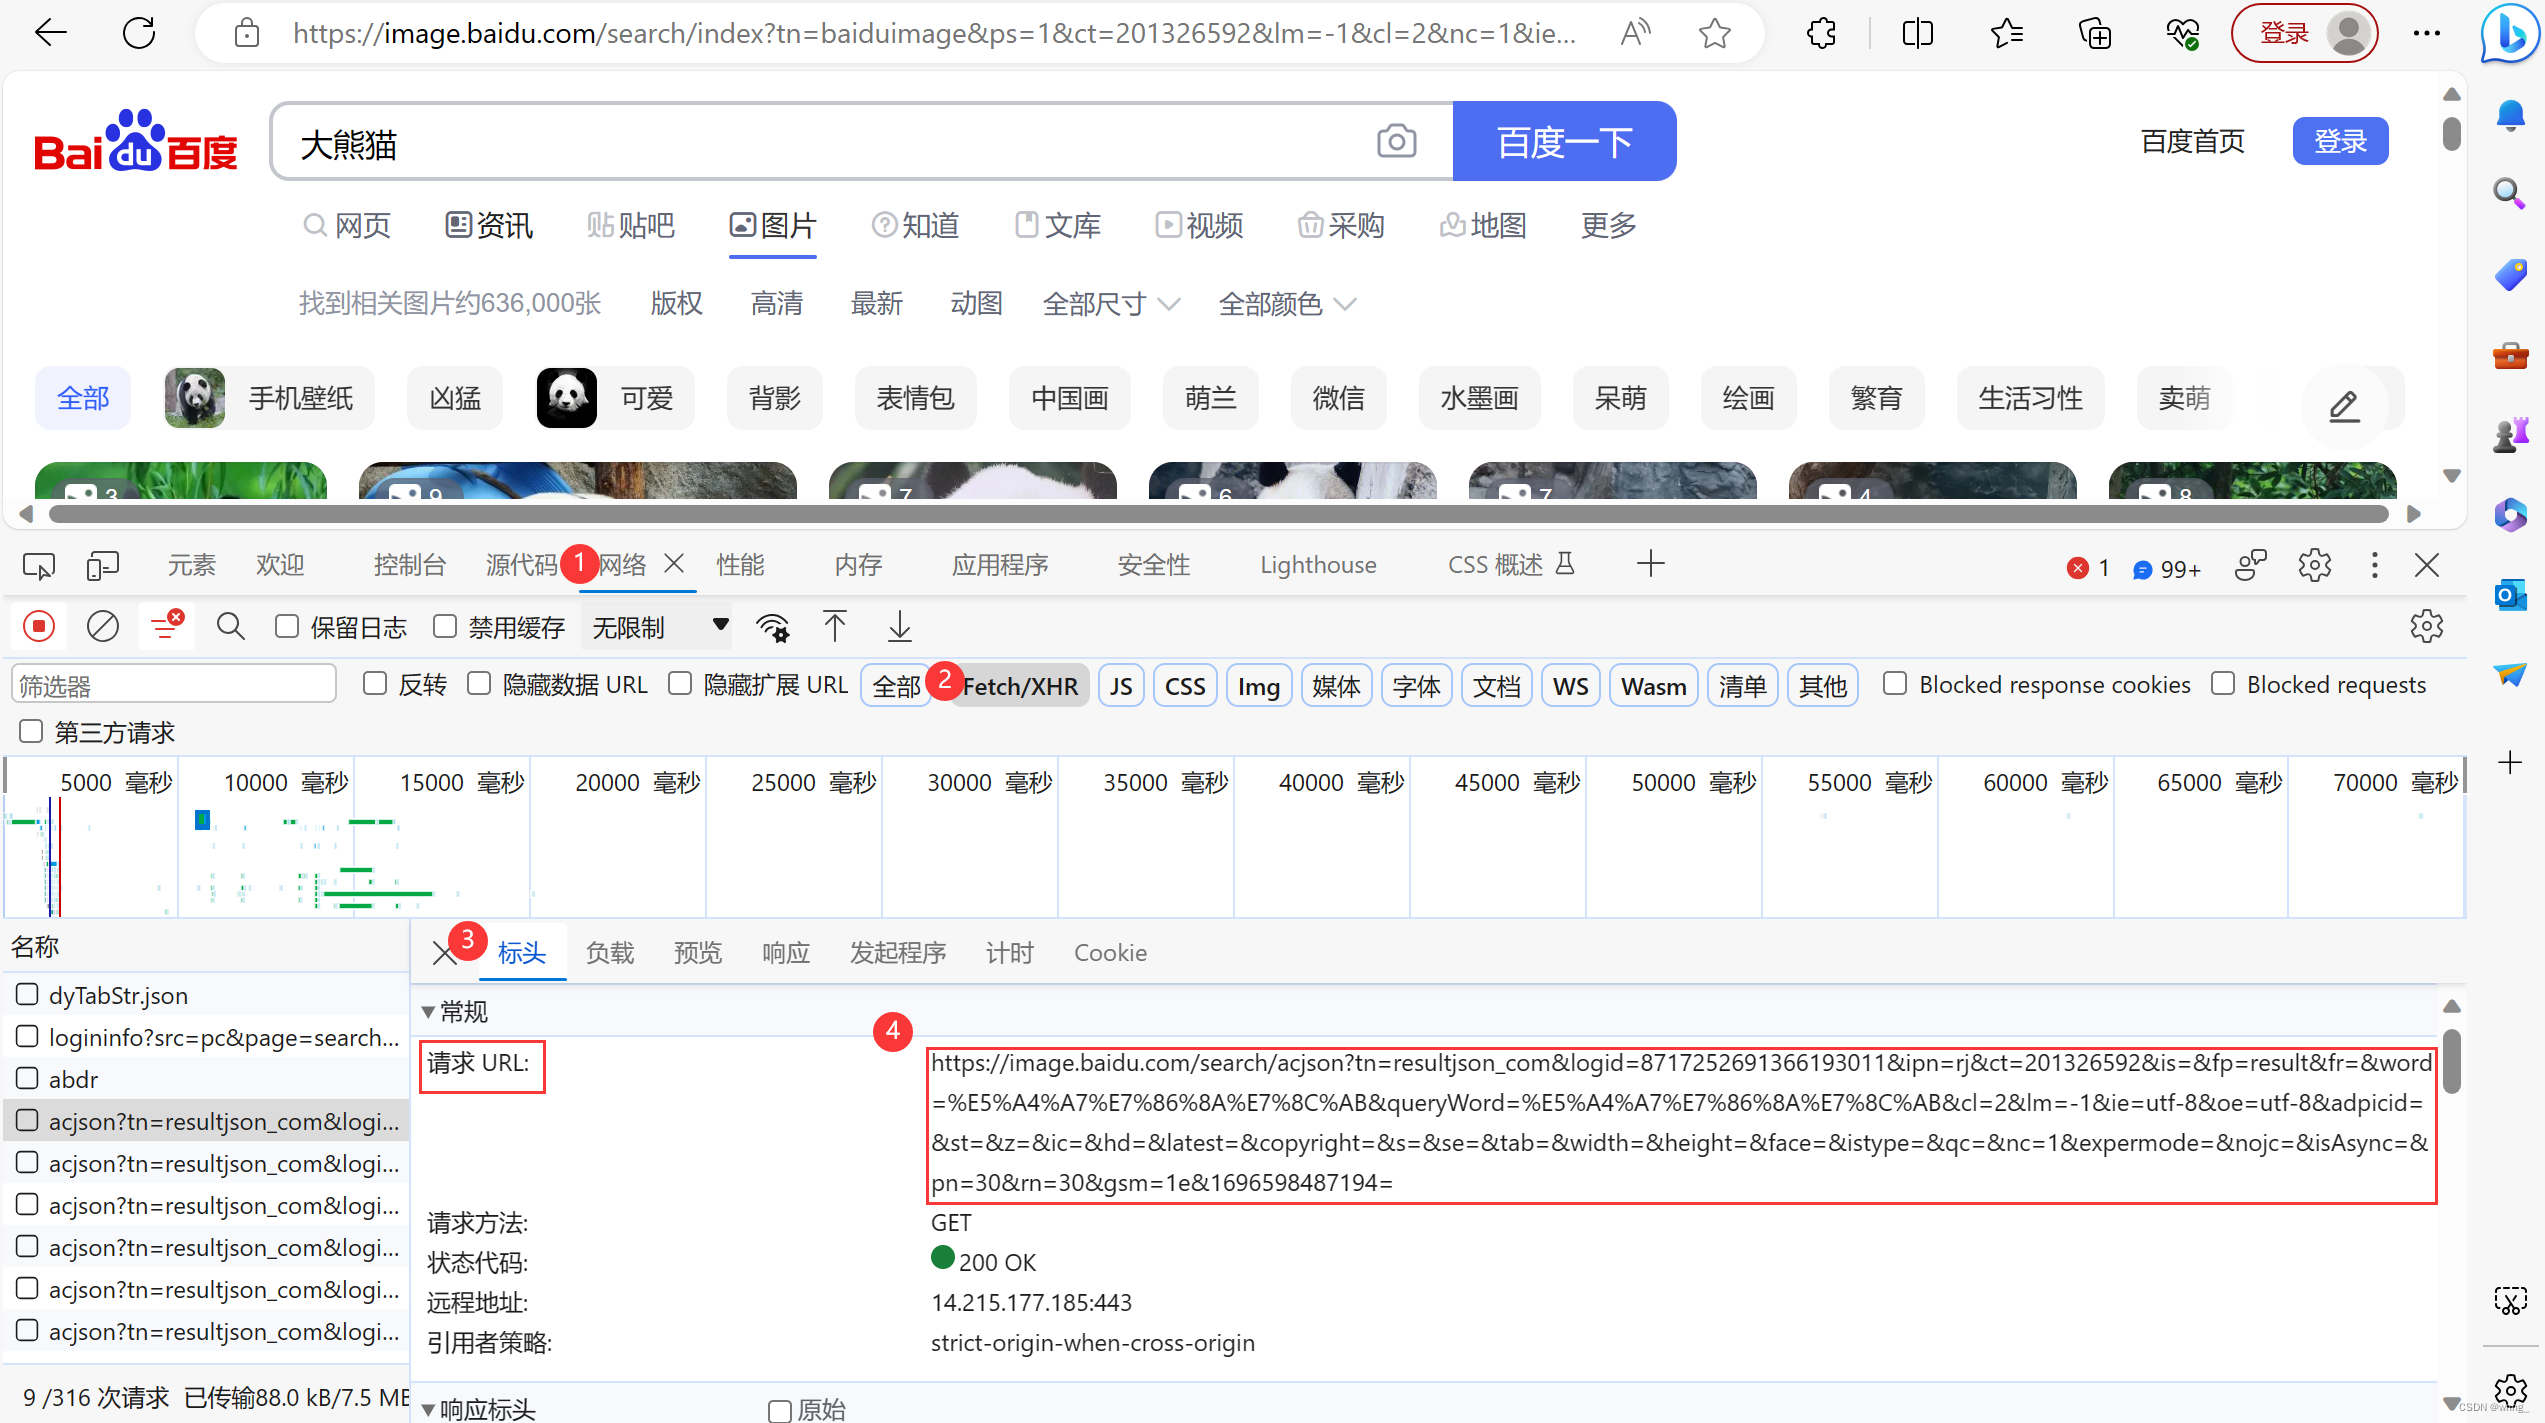
Task: Expand the 全部尺寸 size dropdown
Action: click(1111, 303)
